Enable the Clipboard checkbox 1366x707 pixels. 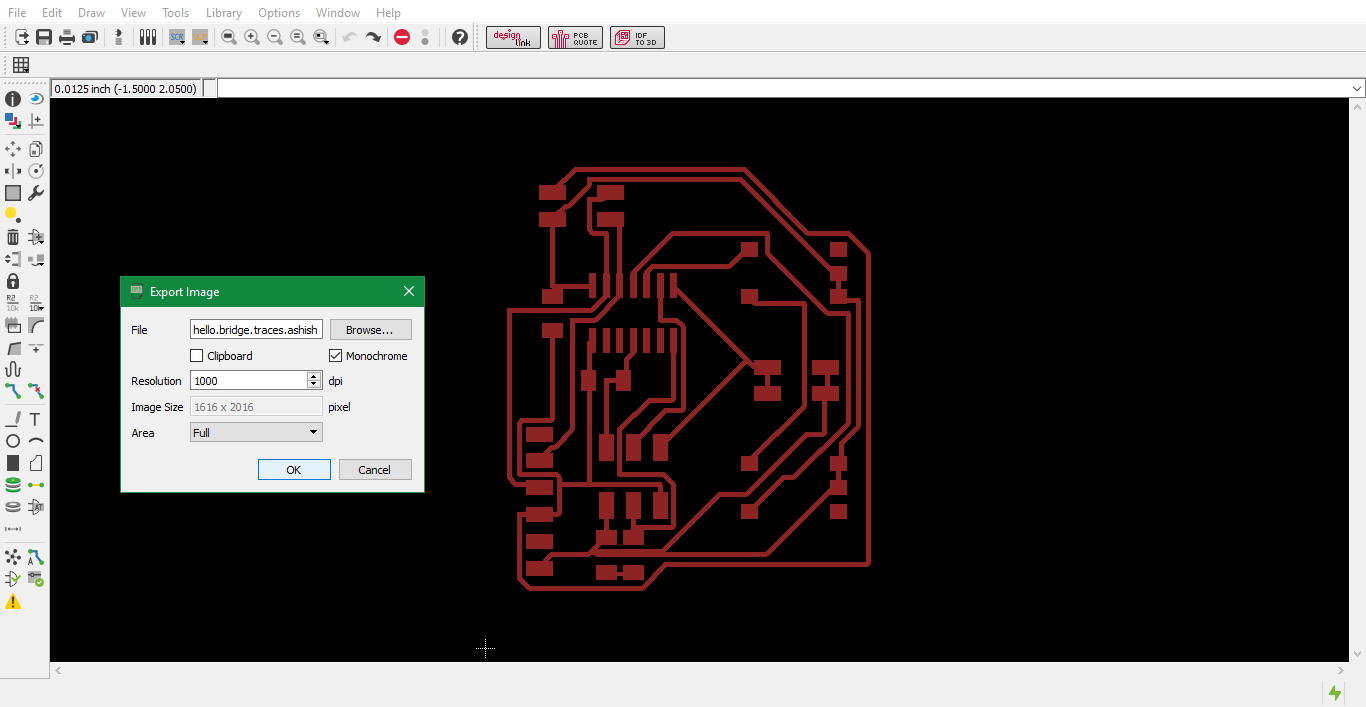click(197, 356)
